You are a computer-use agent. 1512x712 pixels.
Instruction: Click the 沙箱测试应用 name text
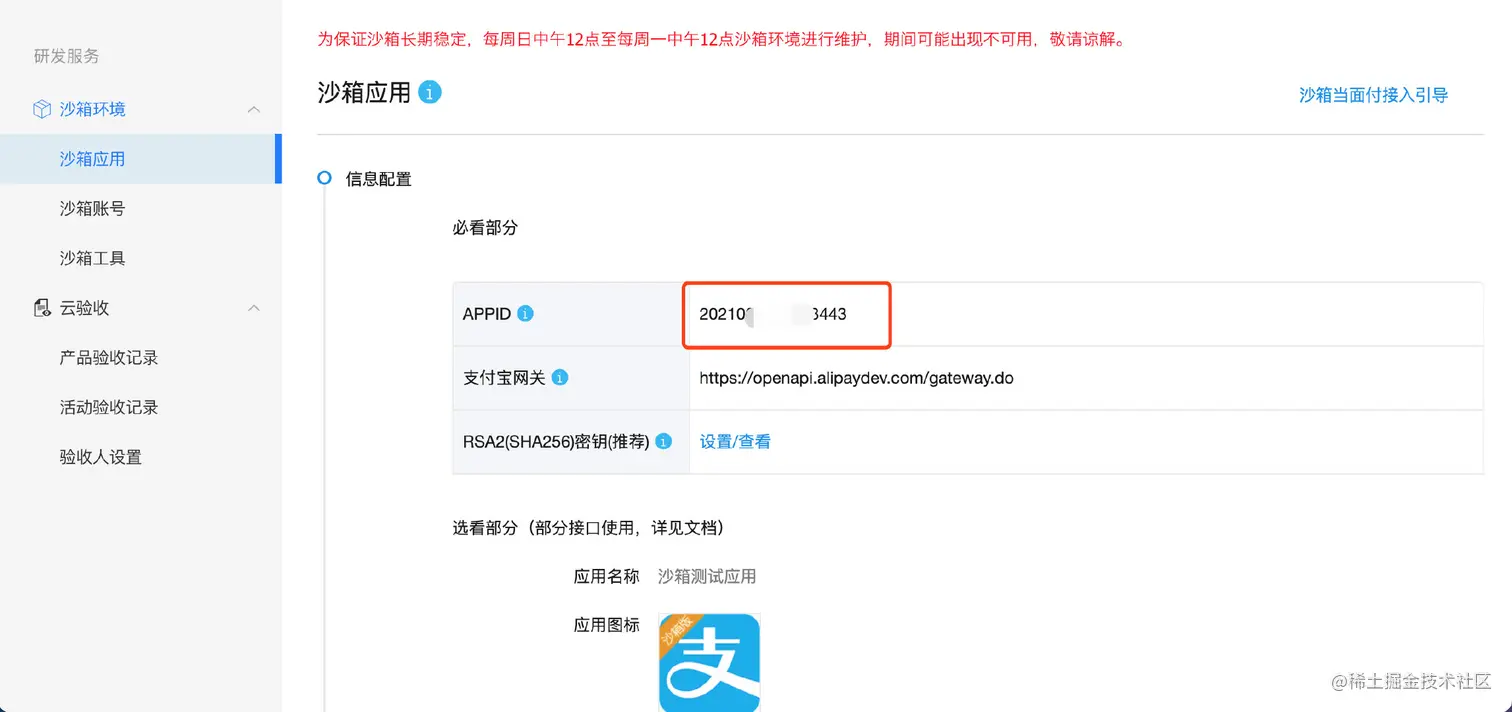pos(707,576)
